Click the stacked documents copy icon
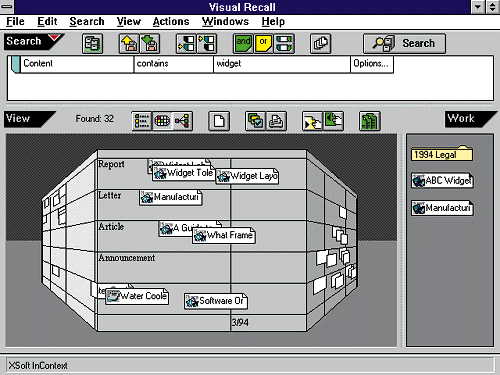 tap(320, 44)
